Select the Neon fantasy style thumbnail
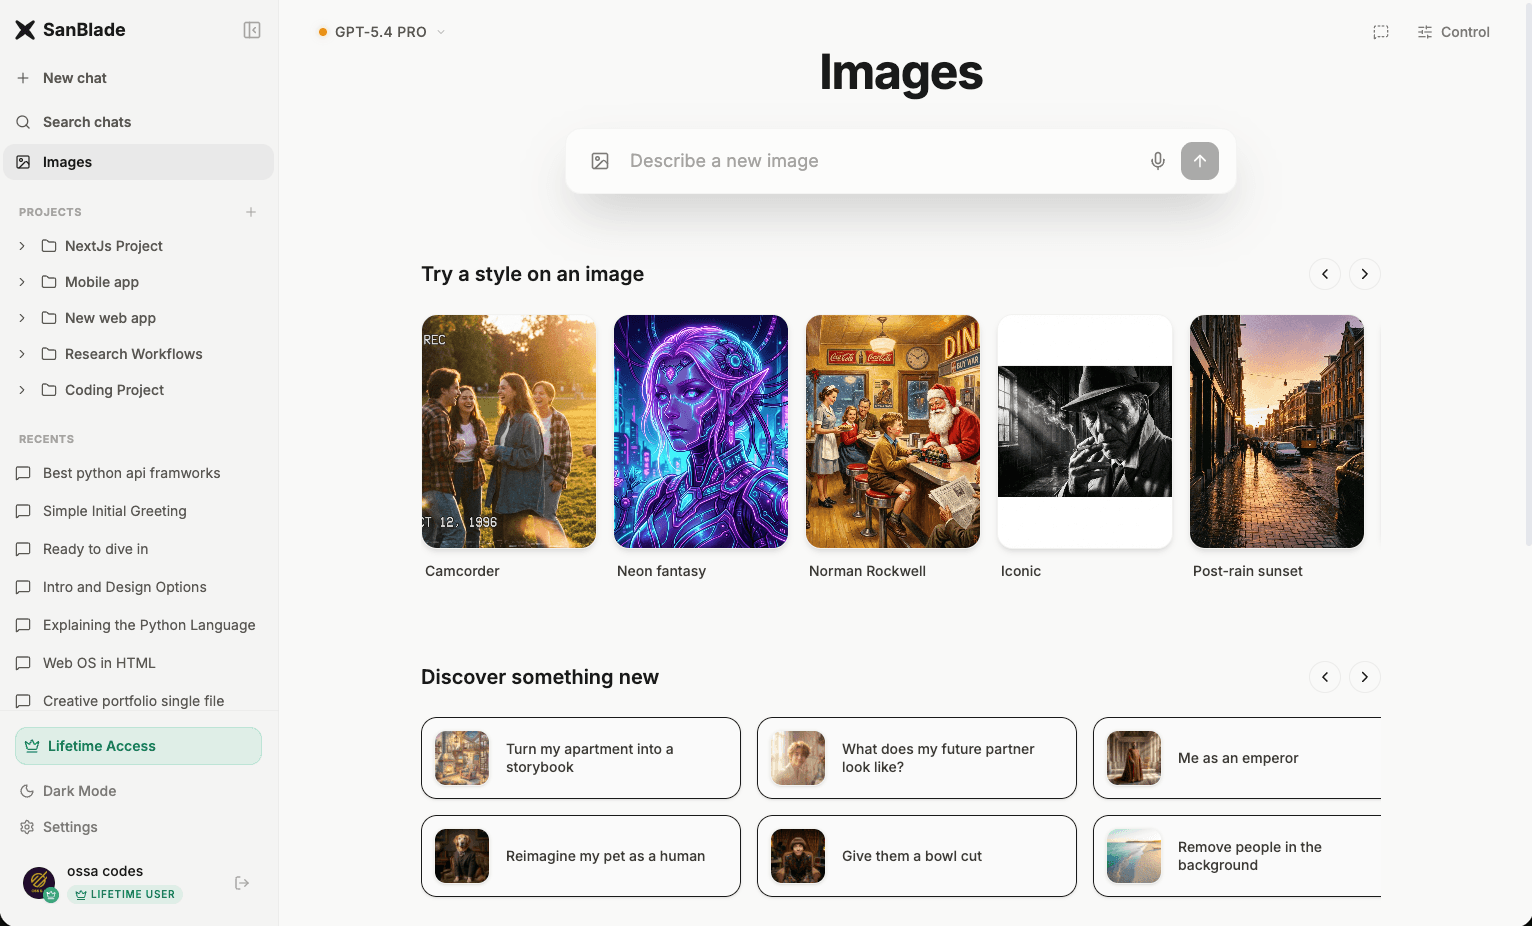This screenshot has width=1532, height=926. click(700, 431)
